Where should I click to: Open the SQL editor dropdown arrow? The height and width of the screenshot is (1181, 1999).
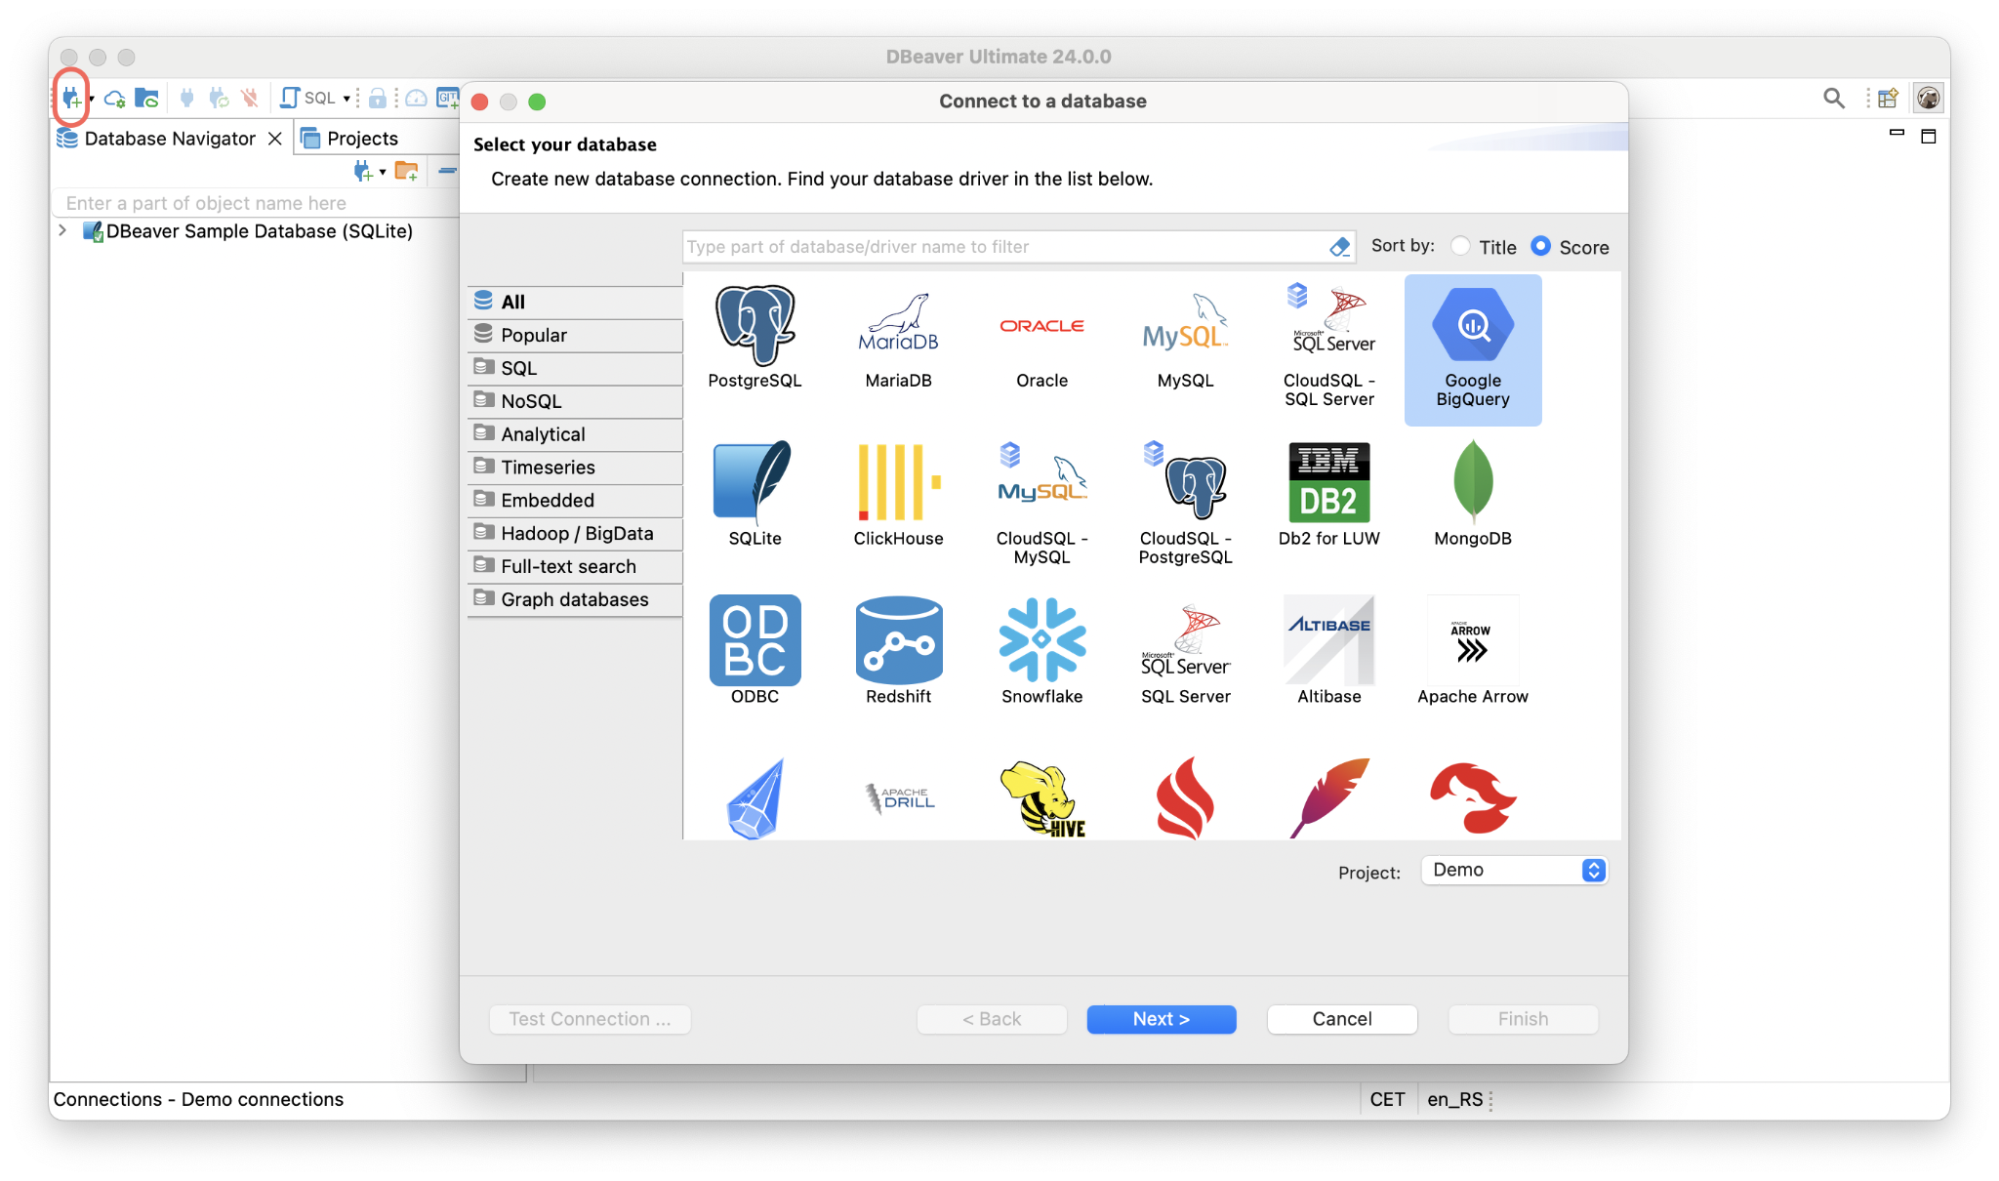tap(346, 97)
